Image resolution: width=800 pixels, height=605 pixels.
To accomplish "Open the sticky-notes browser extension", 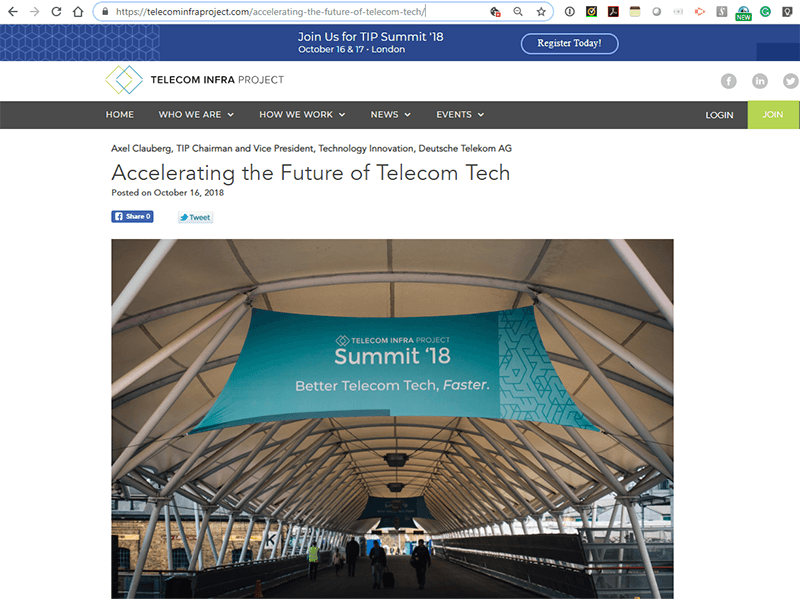I will 633,11.
